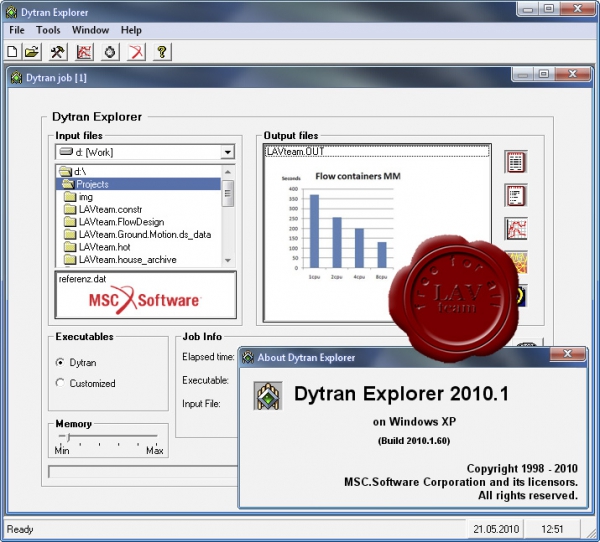Select the LAVteam.hot folder
This screenshot has height=542, width=600.
[x=138, y=247]
